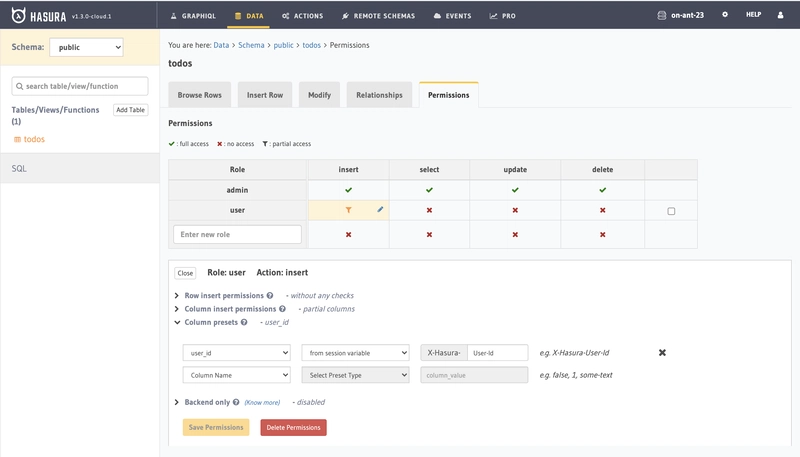Open the user_id column dropdown
The width and height of the screenshot is (800, 457).
click(x=237, y=352)
